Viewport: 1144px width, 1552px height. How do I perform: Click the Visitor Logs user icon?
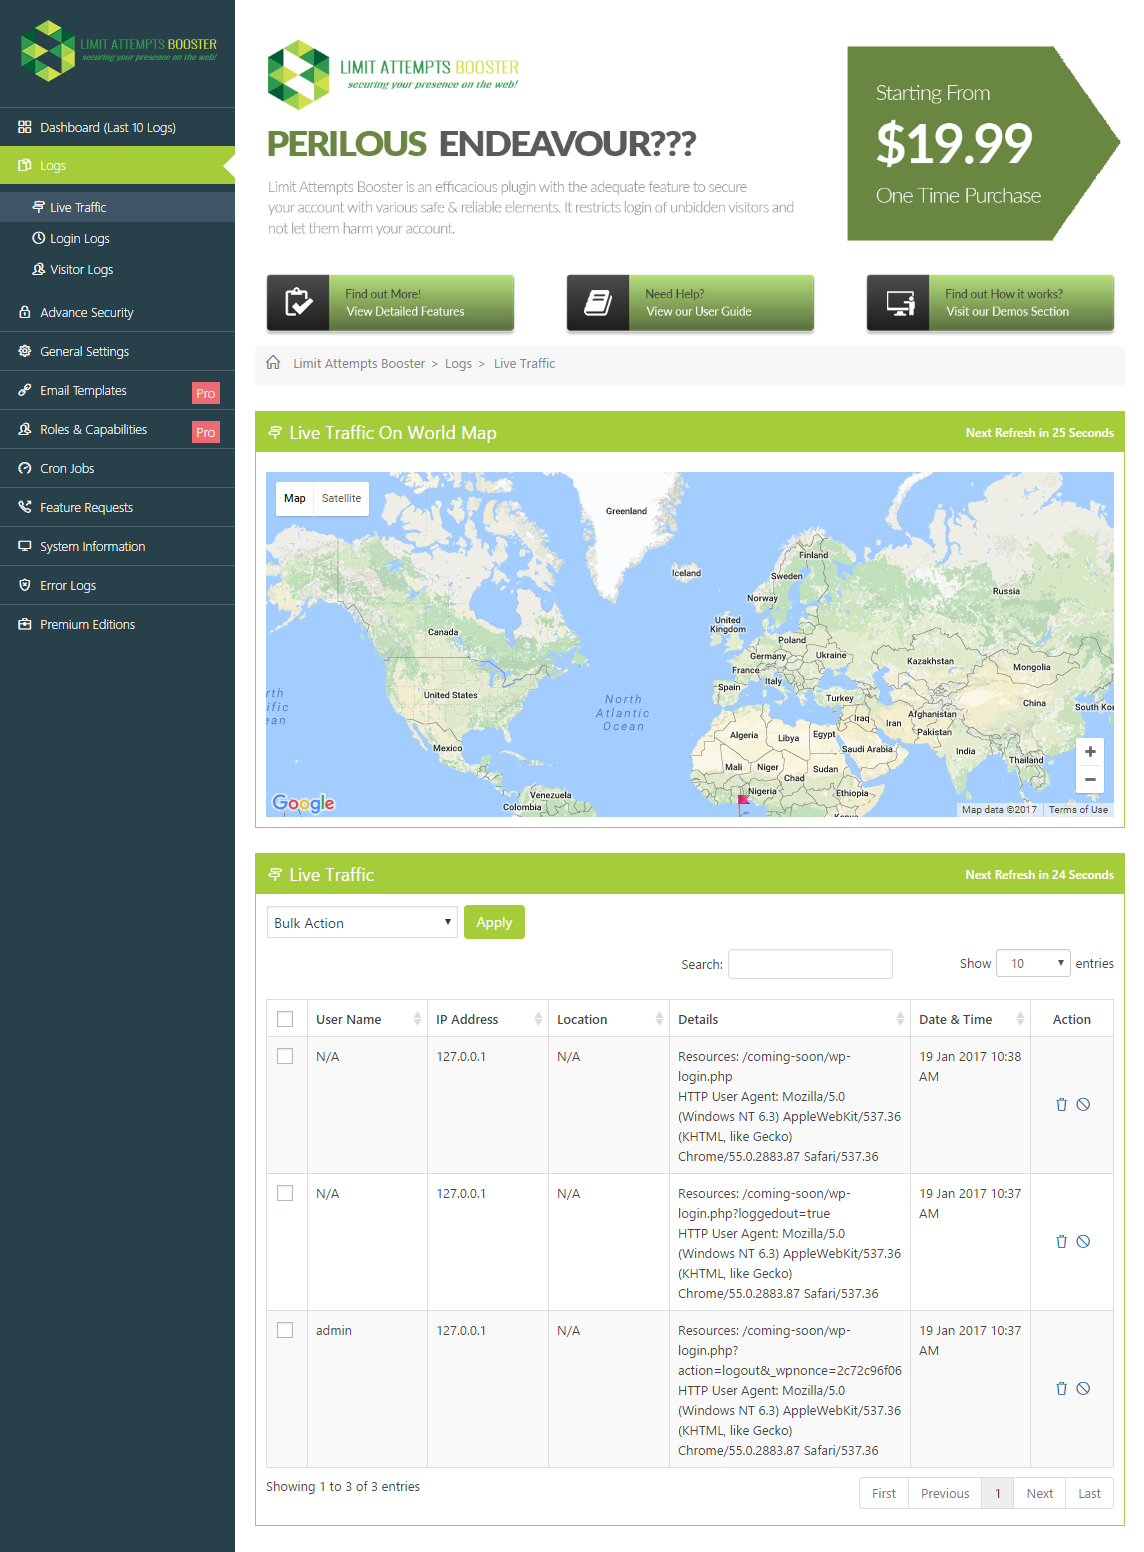38,269
